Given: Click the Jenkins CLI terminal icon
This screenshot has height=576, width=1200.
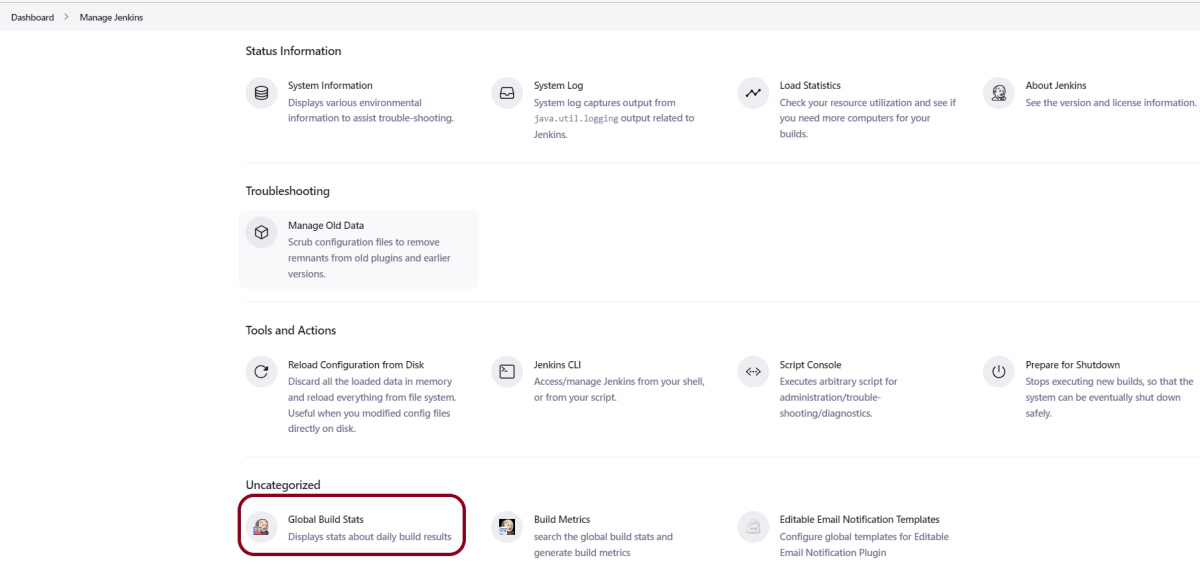Looking at the screenshot, I should point(507,372).
